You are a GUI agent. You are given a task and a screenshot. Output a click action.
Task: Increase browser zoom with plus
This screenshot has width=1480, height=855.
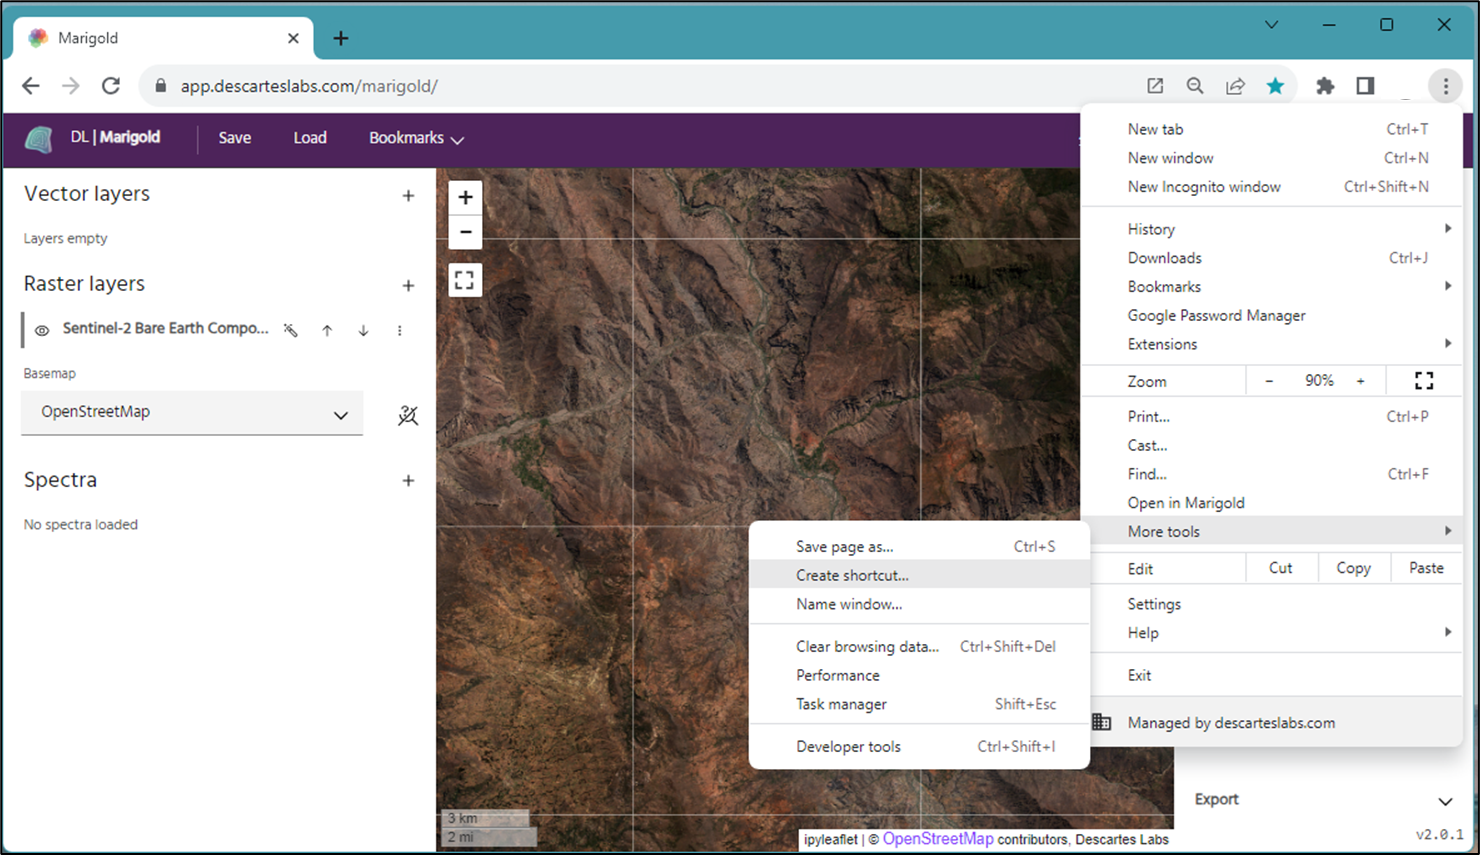tap(1360, 381)
